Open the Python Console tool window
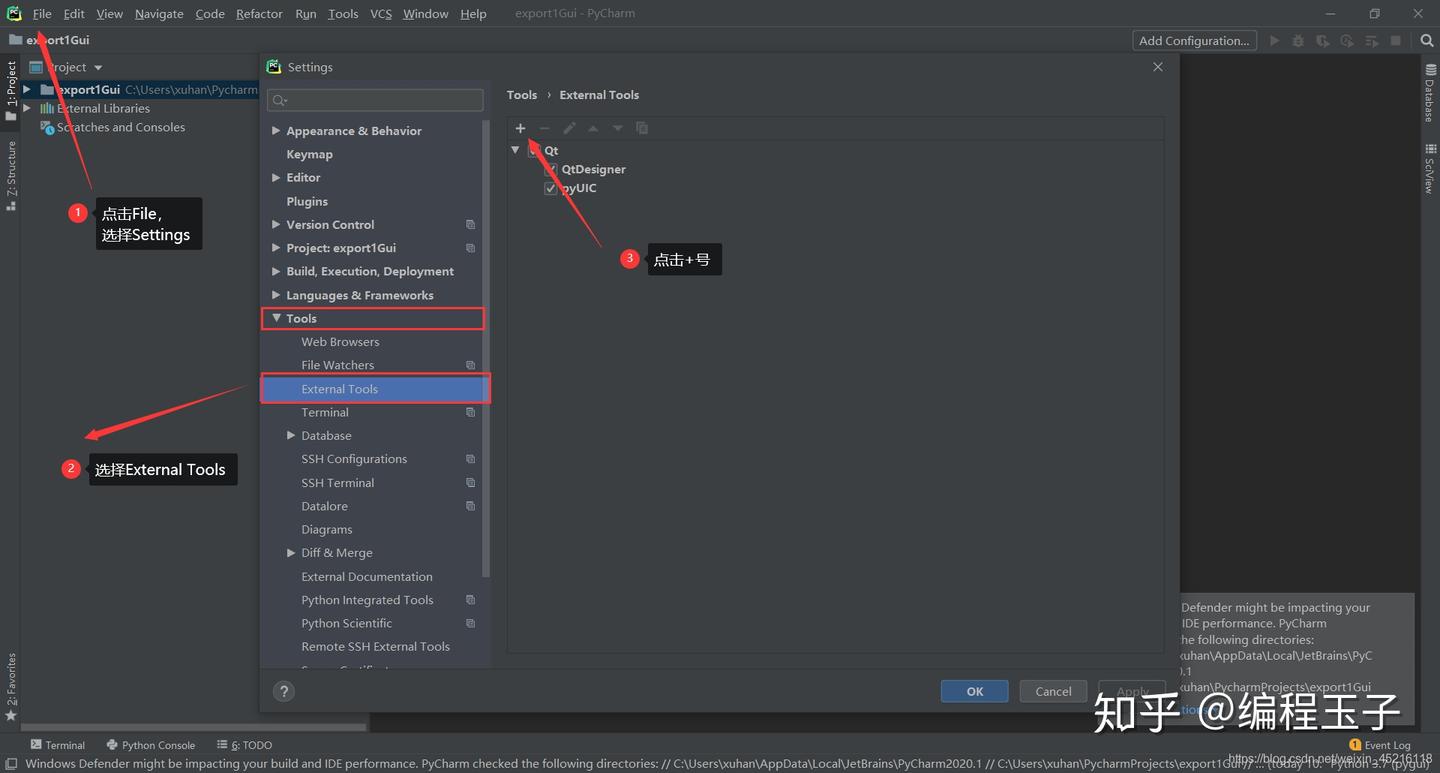 click(x=150, y=745)
